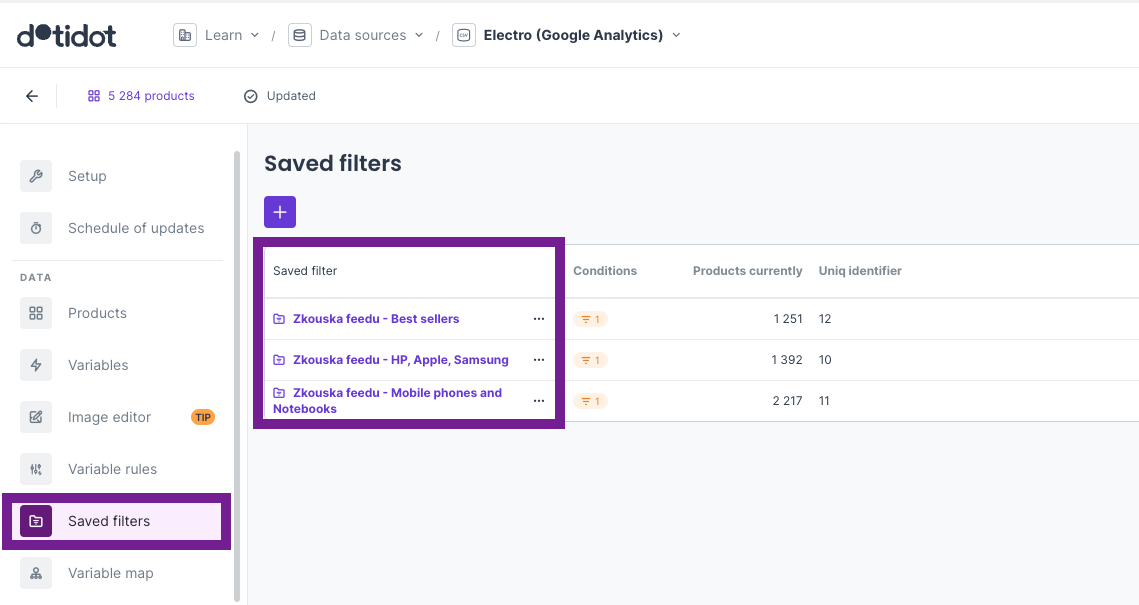Click the Variables lightning icon
The width and height of the screenshot is (1139, 605).
coord(36,365)
